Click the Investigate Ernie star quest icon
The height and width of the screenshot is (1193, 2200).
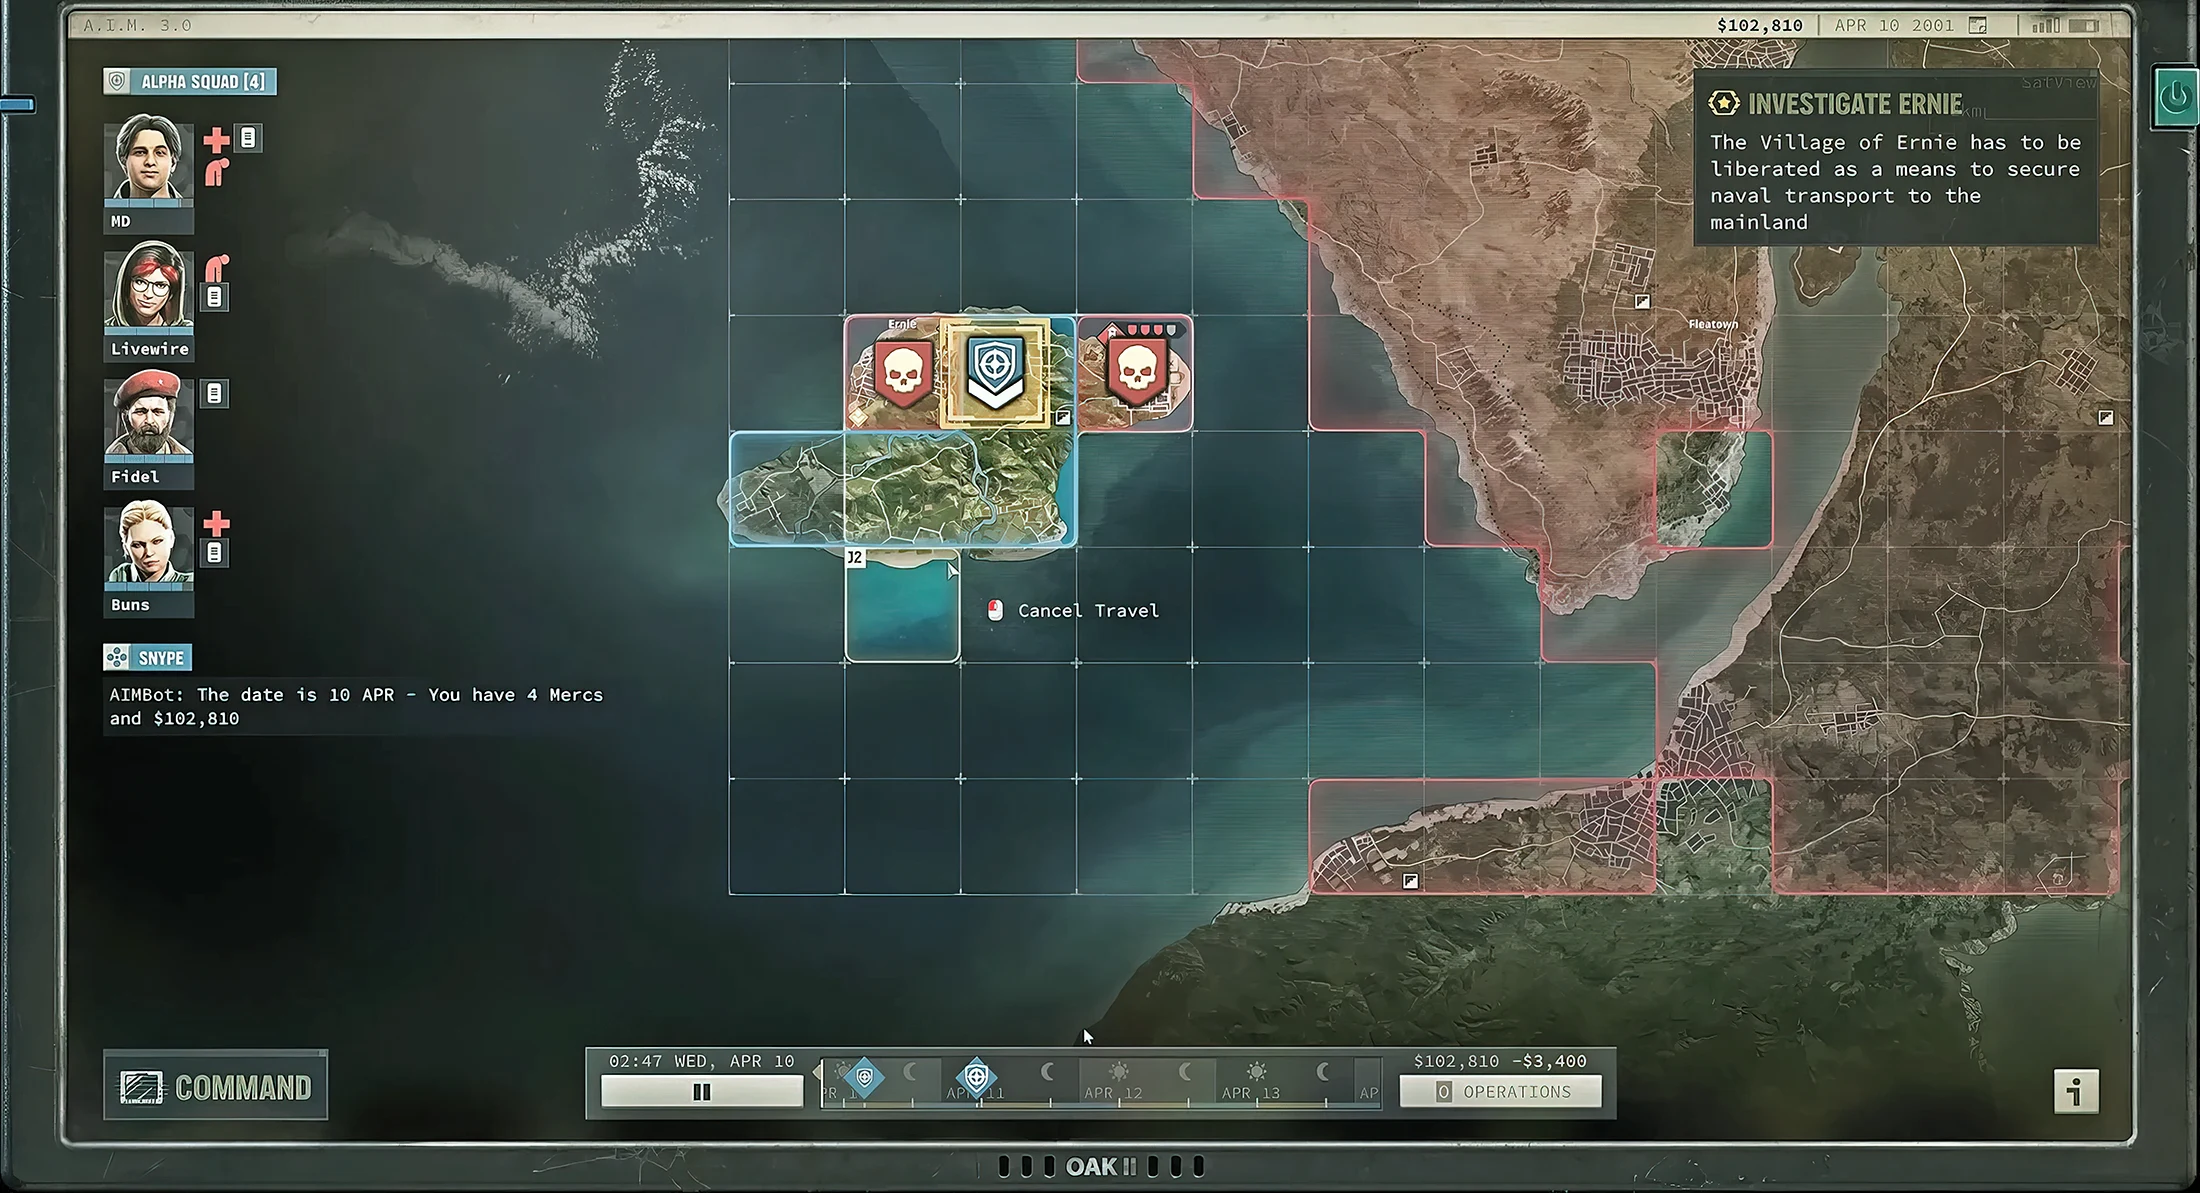pos(1724,103)
